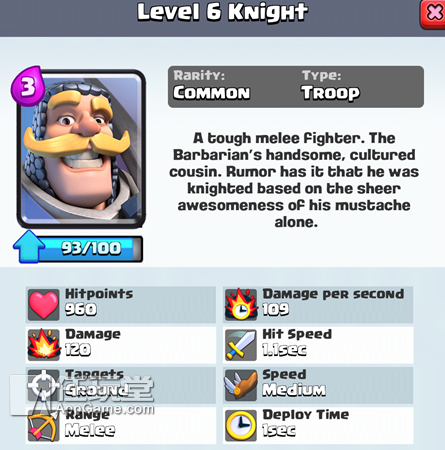This screenshot has height=450, width=445.
Task: Click the crosshair Targets icon
Action: (43, 385)
